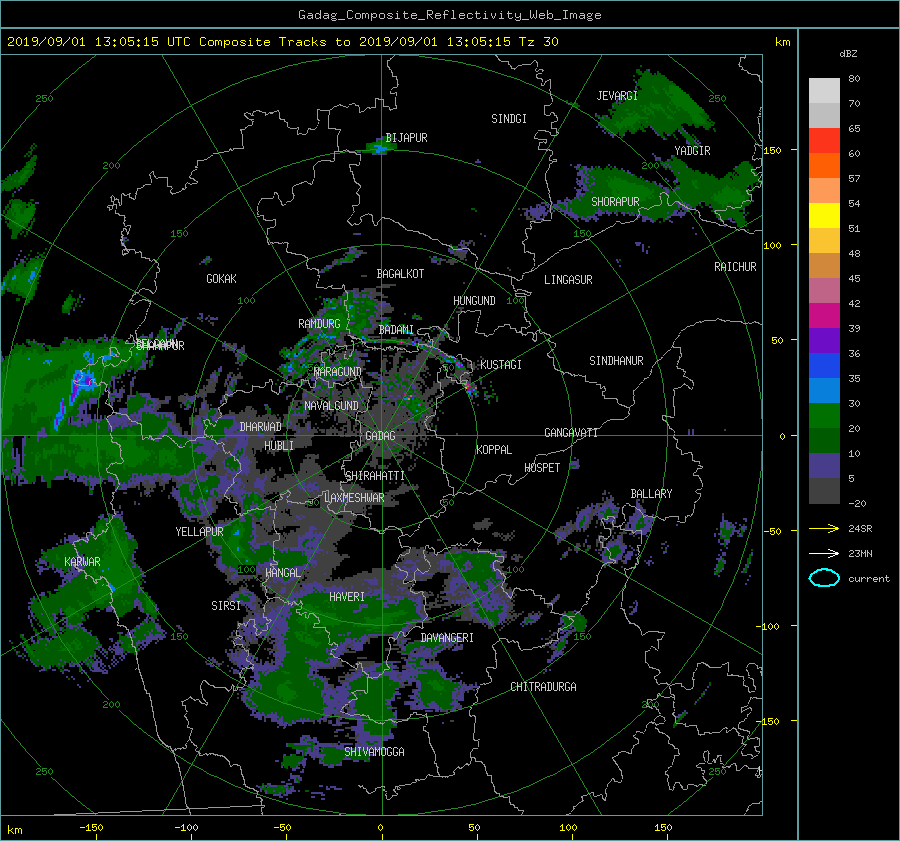Click the KOPPAL city label
This screenshot has height=841, width=900.
[494, 450]
